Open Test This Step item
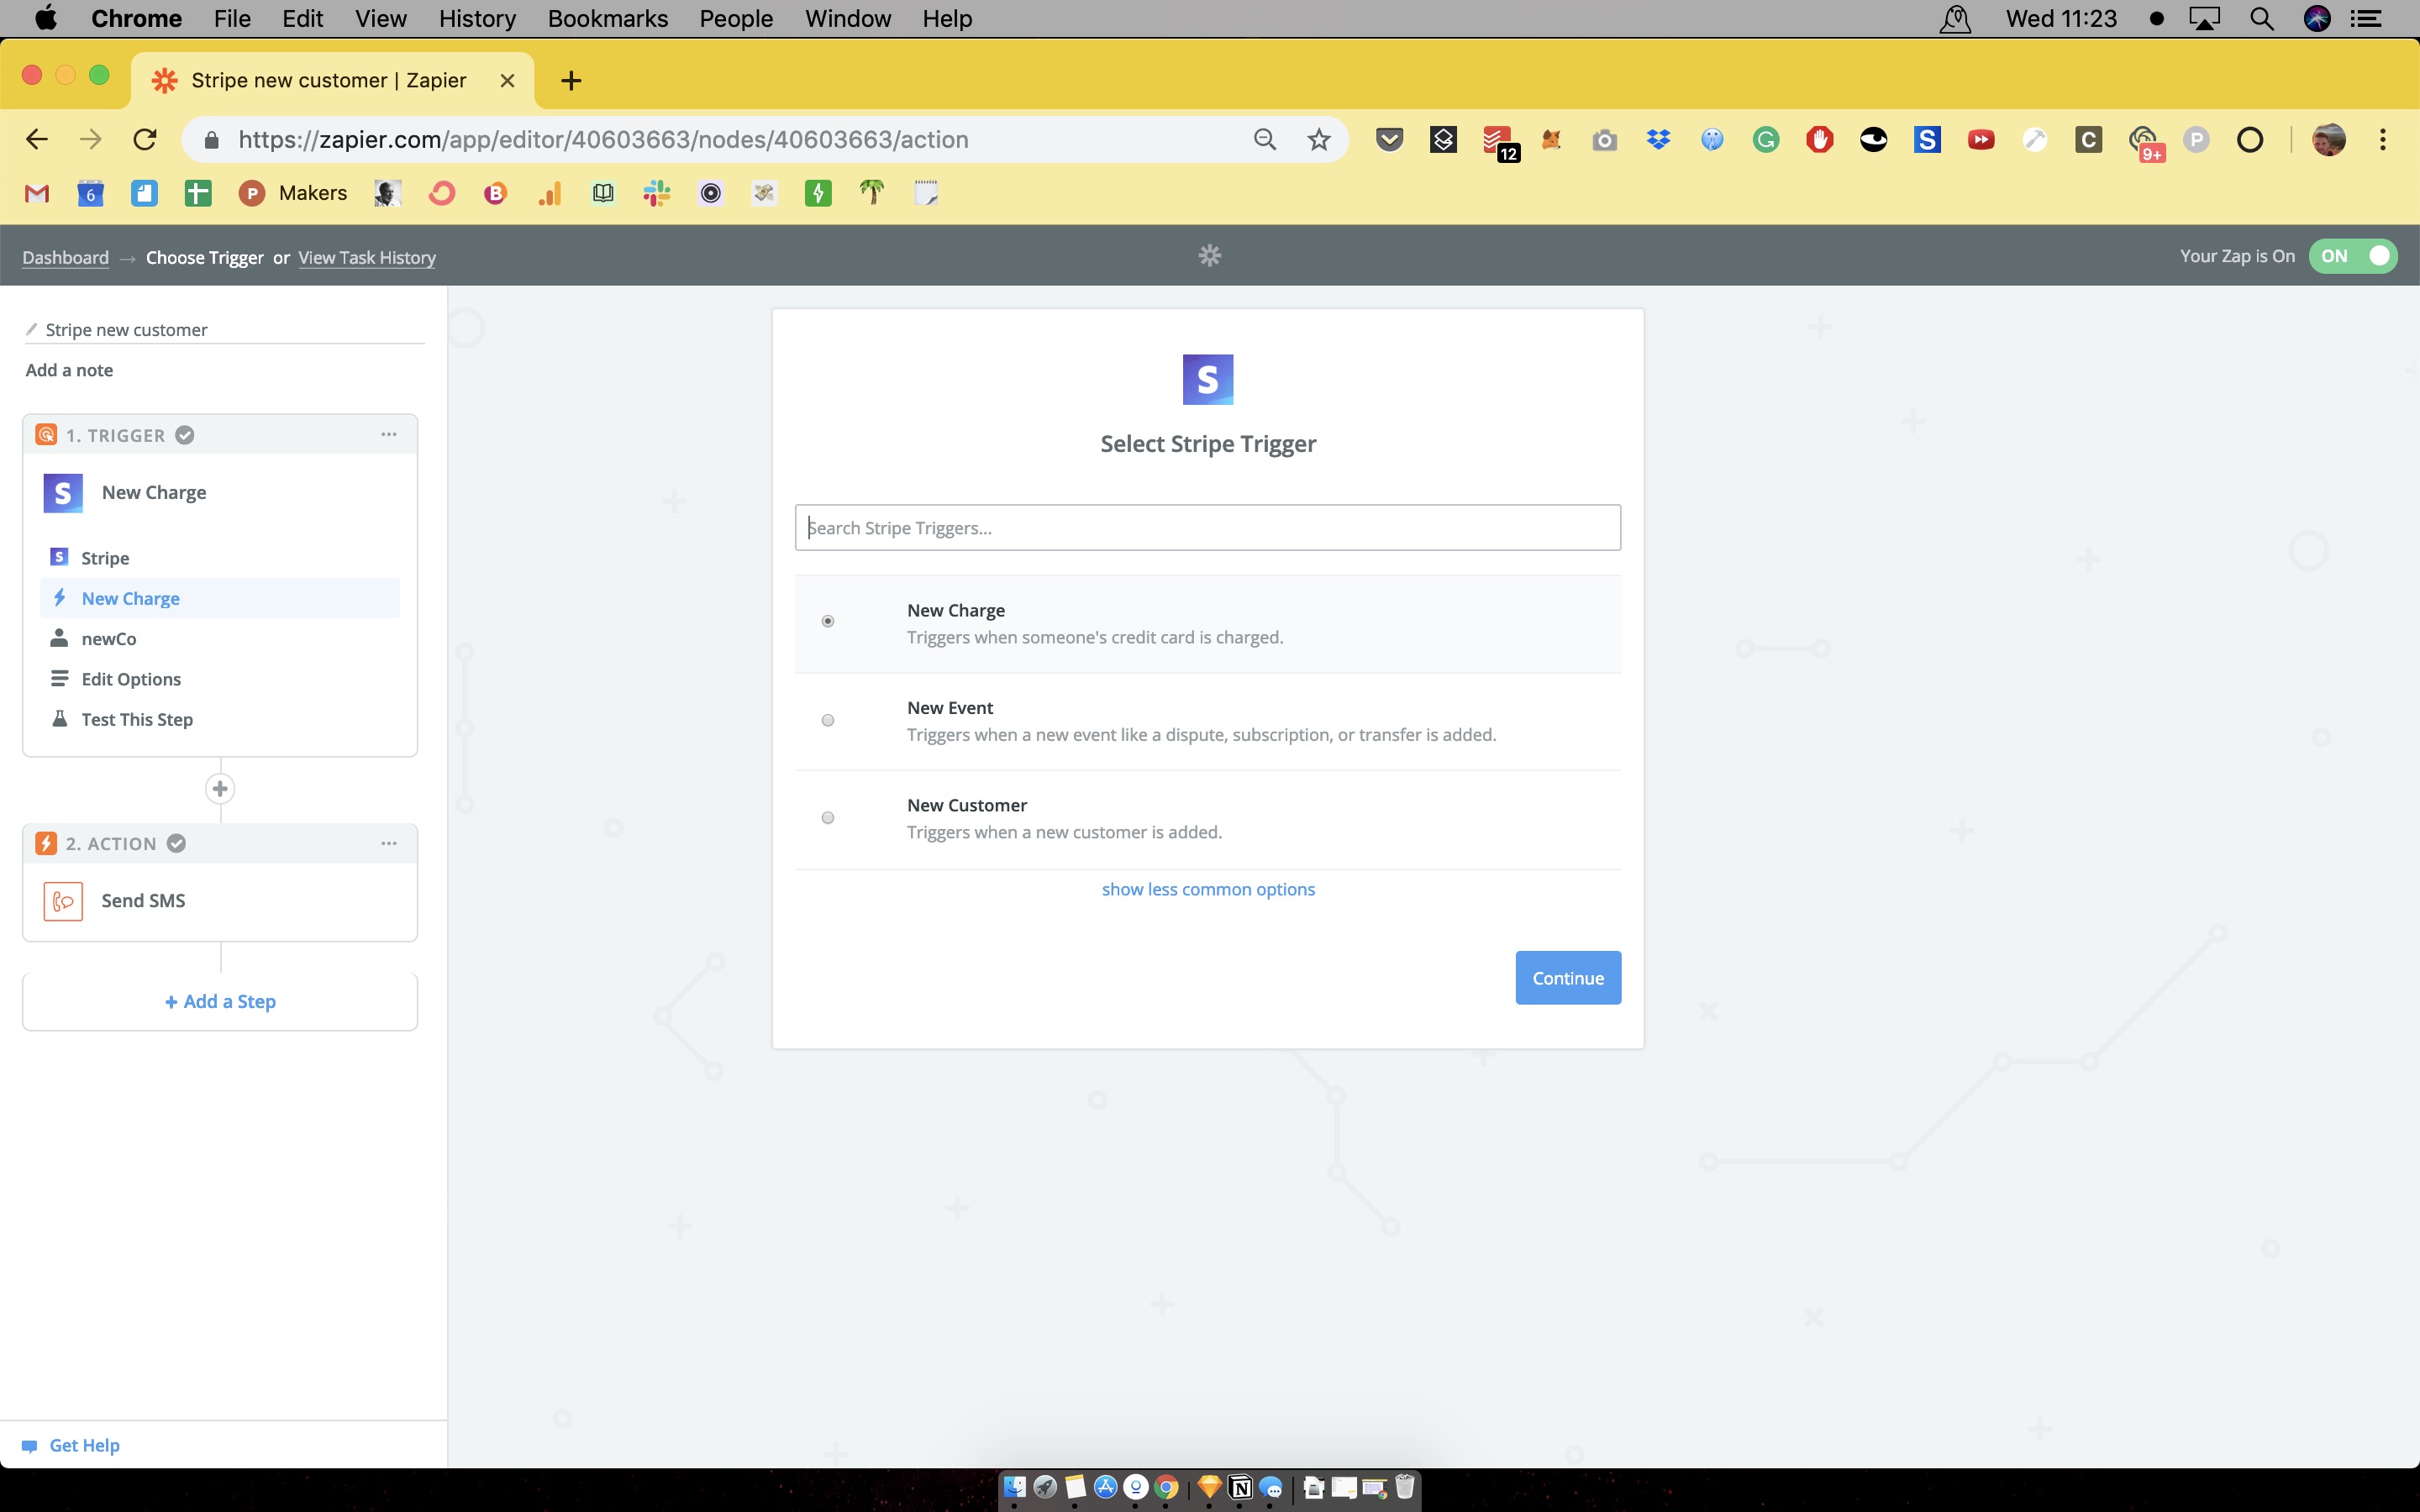 220,719
